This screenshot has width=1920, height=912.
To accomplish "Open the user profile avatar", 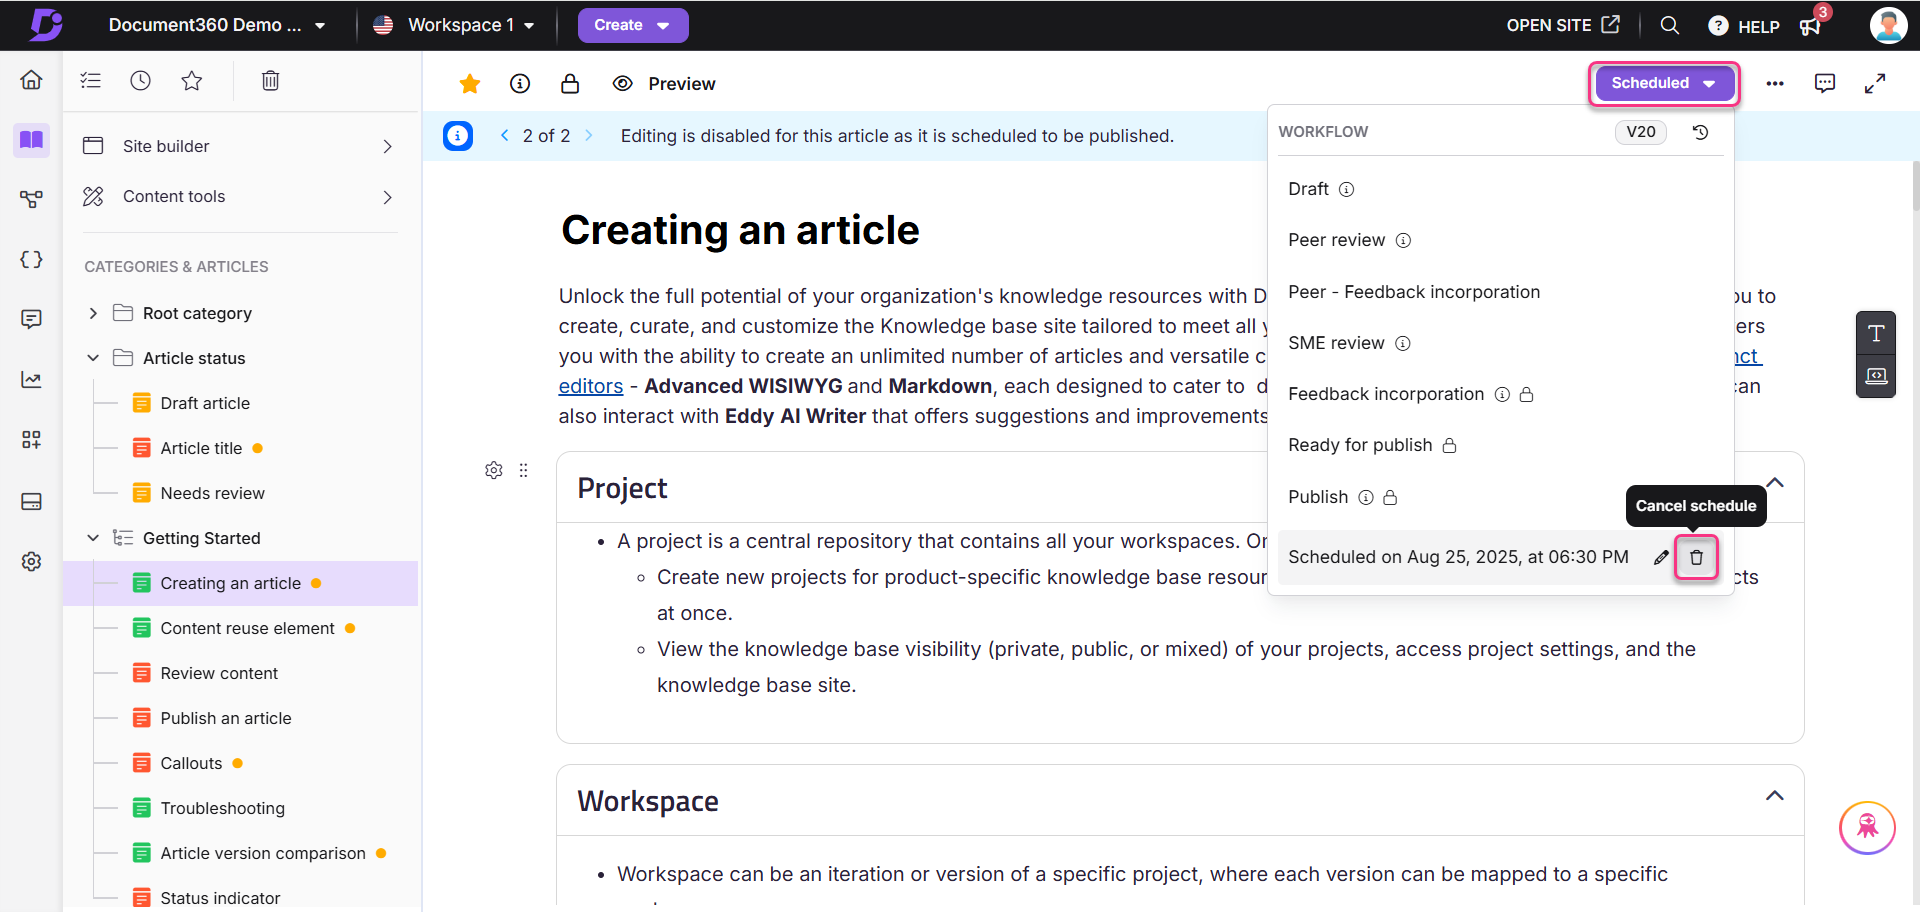I will (1888, 25).
